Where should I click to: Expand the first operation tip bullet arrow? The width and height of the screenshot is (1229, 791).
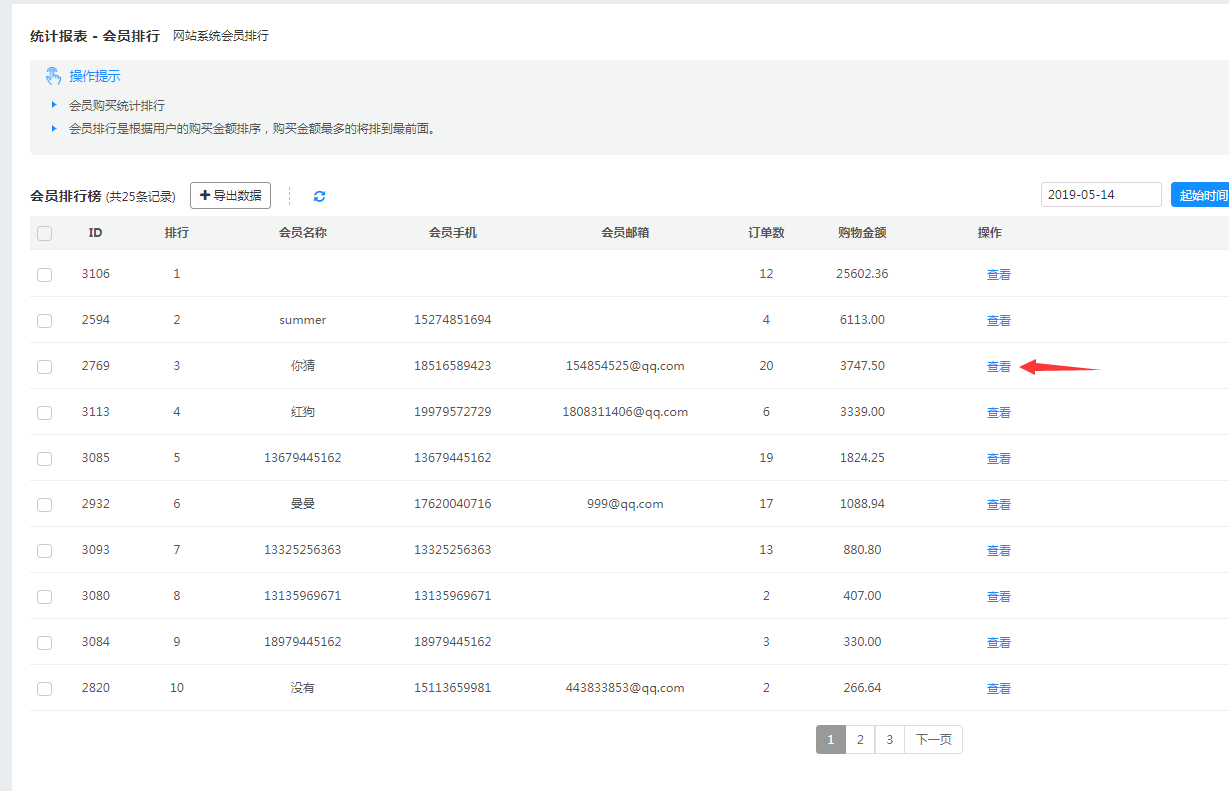tap(54, 104)
